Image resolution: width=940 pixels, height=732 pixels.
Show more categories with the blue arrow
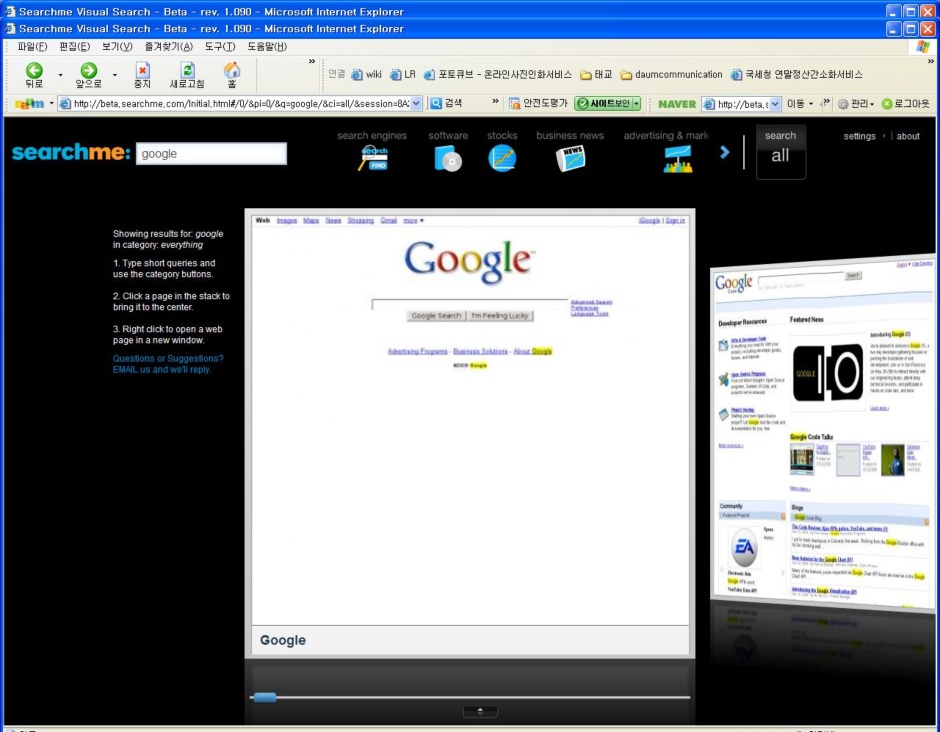[x=725, y=152]
